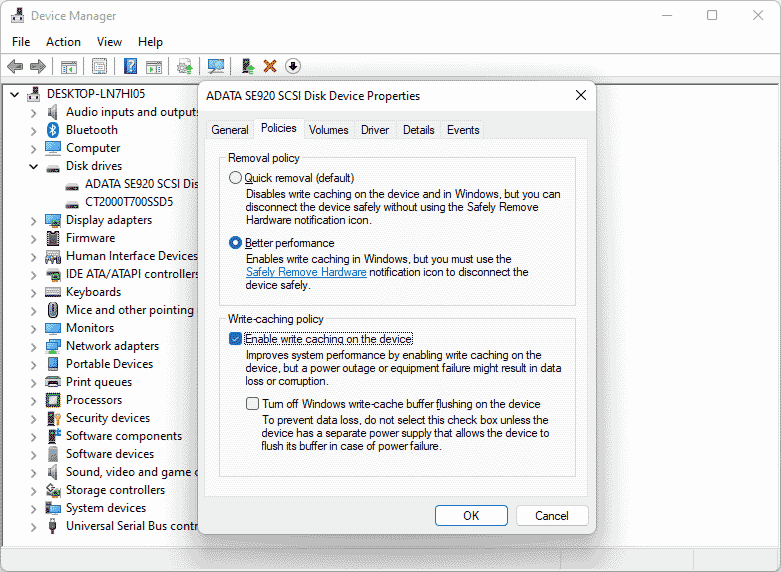Click the Device Manager title bar icon
The image size is (781, 572).
pyautogui.click(x=17, y=15)
